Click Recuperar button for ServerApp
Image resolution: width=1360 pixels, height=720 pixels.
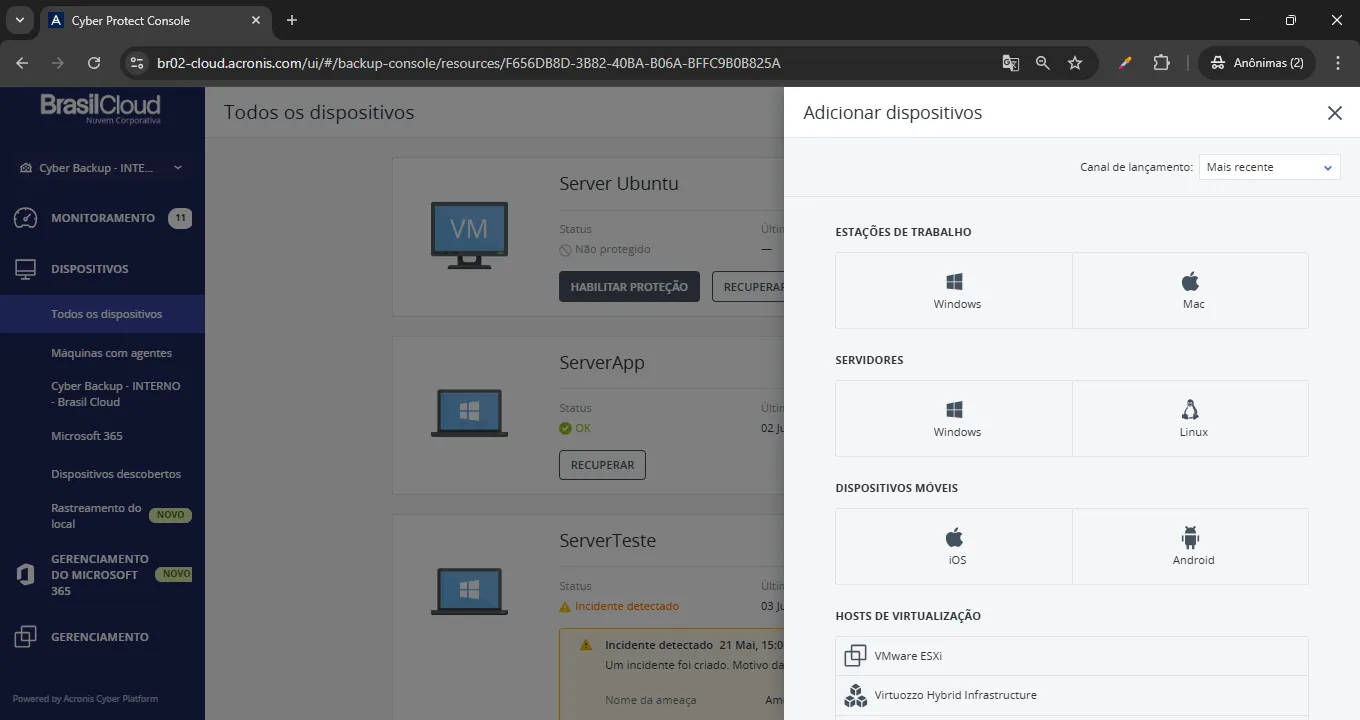[602, 465]
